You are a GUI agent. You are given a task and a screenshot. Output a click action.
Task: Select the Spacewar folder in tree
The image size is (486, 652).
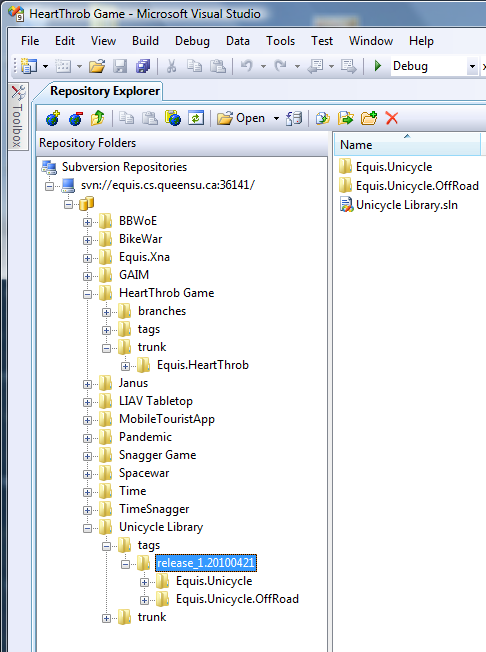coord(144,473)
